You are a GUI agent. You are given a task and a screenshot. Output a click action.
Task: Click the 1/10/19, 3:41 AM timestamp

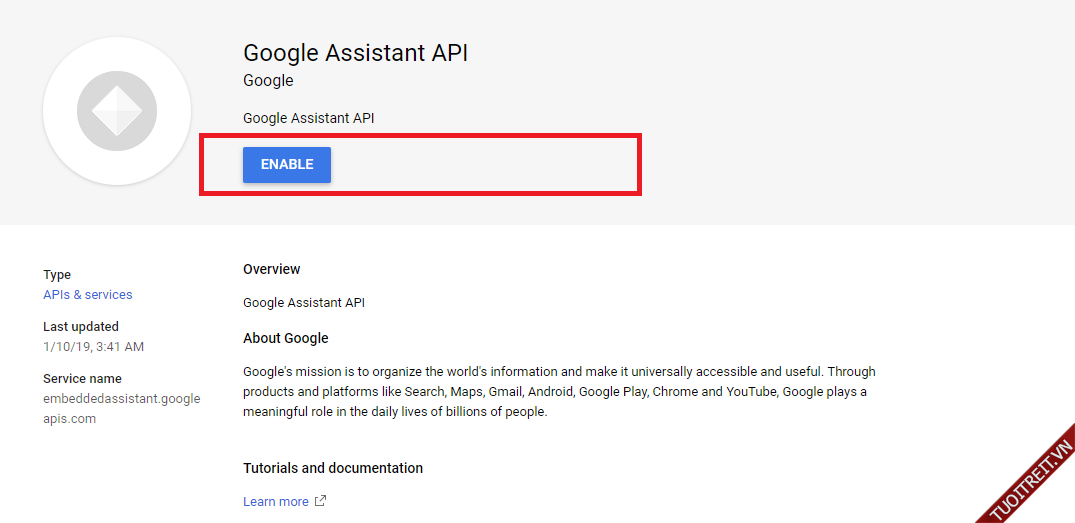tap(93, 347)
